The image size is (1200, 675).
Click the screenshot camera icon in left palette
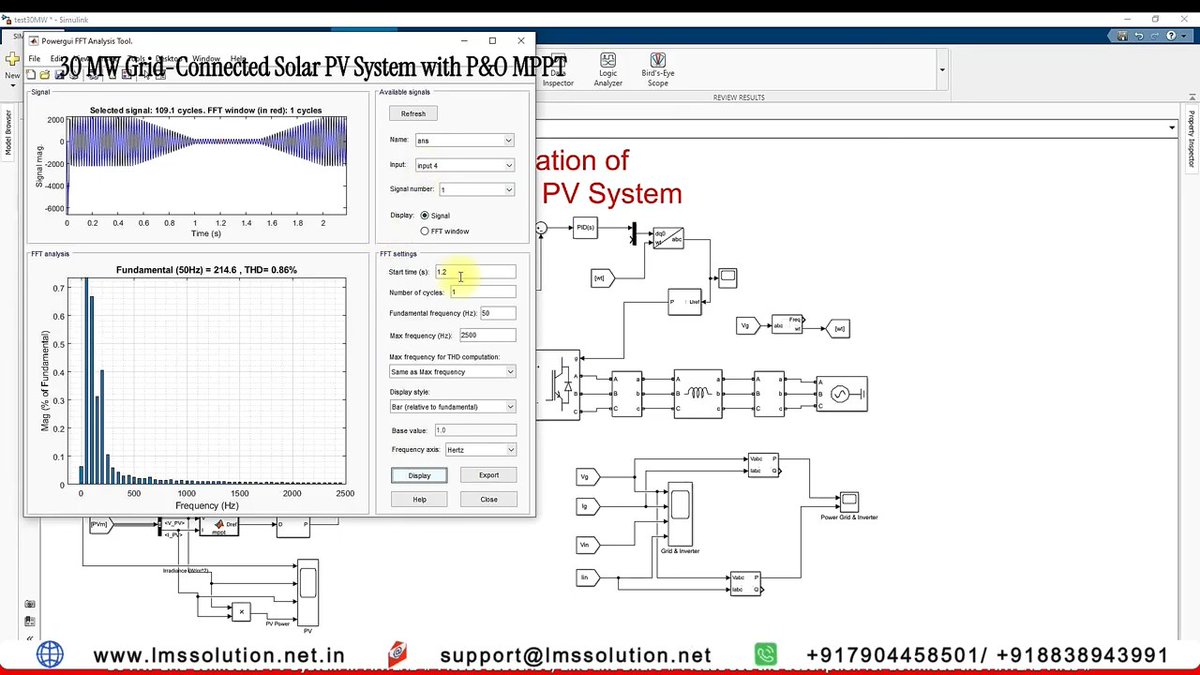coord(30,604)
